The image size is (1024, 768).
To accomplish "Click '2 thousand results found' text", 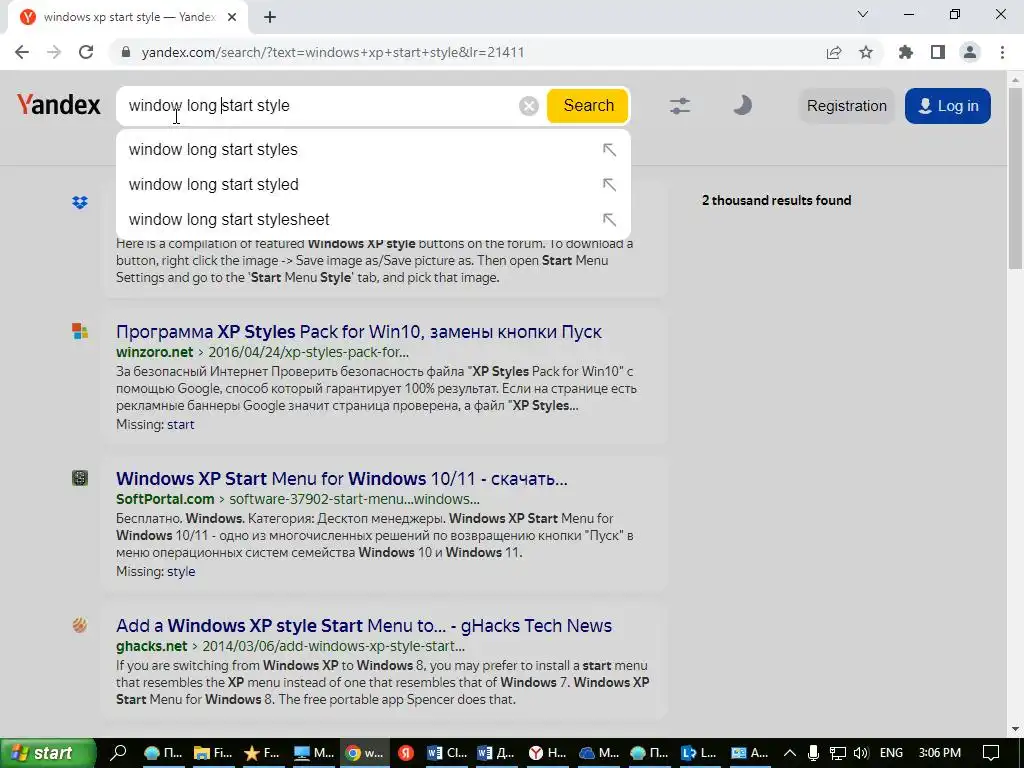I will 776,200.
